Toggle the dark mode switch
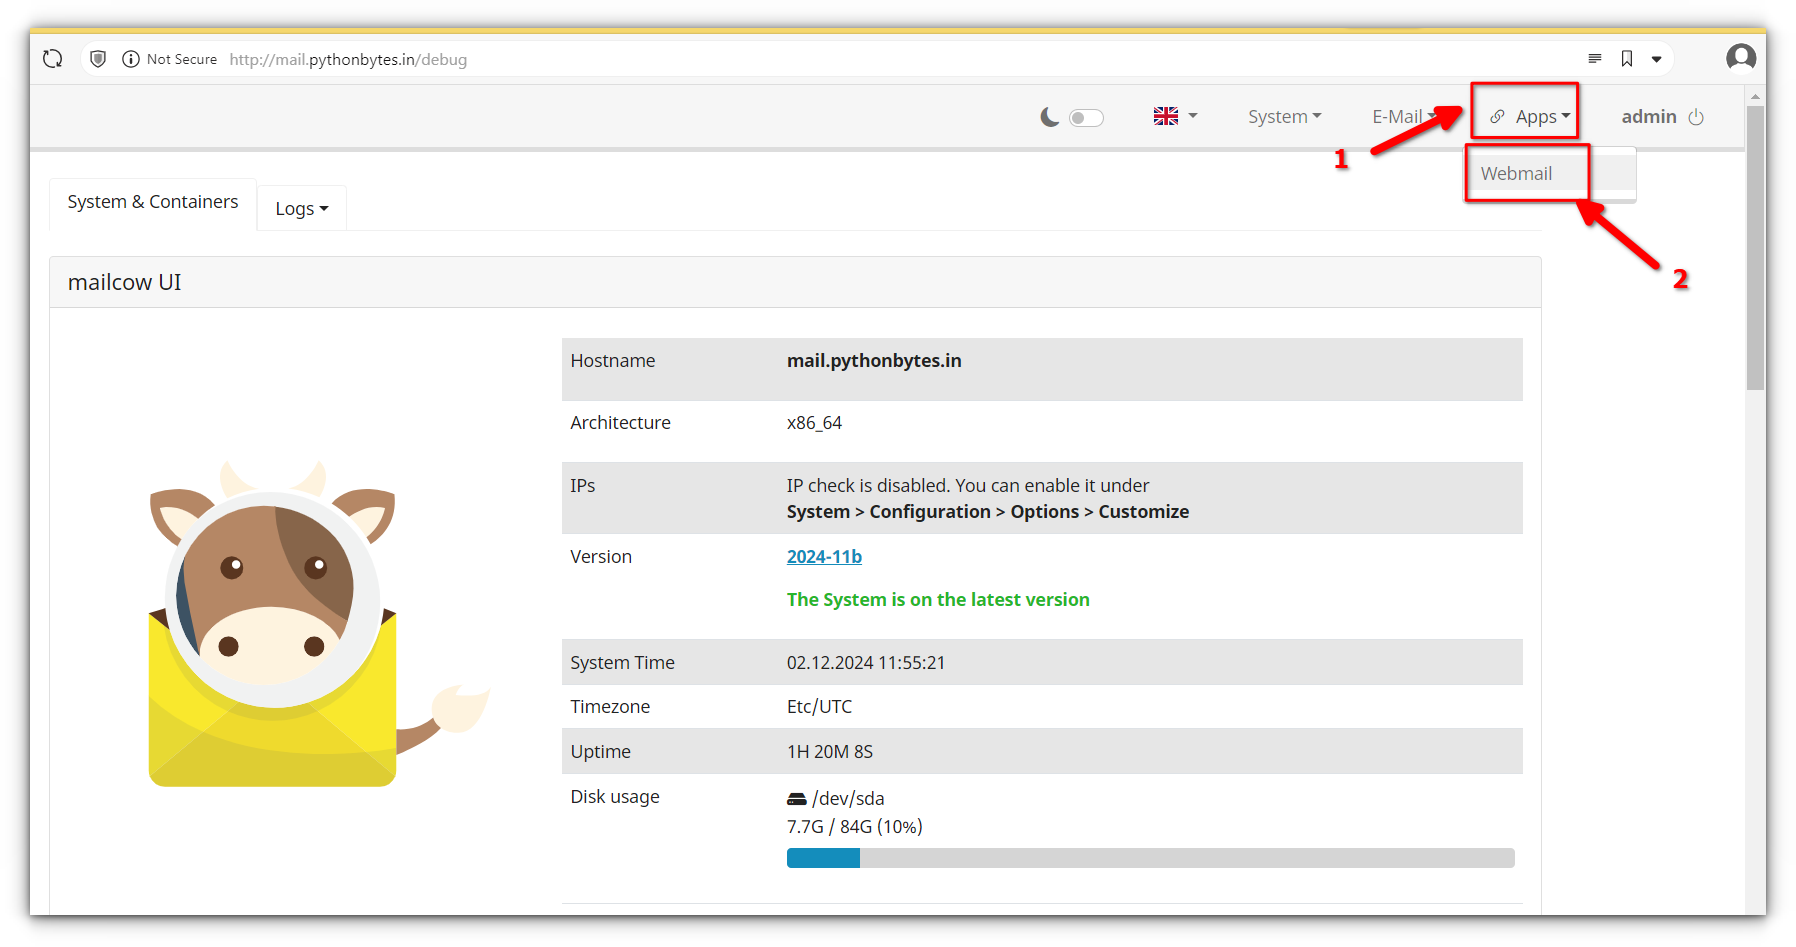The image size is (1796, 947). point(1086,117)
